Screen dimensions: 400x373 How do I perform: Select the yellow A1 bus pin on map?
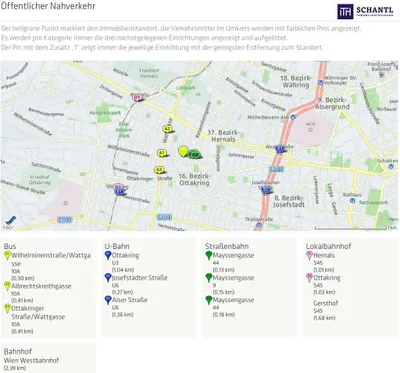point(162,153)
